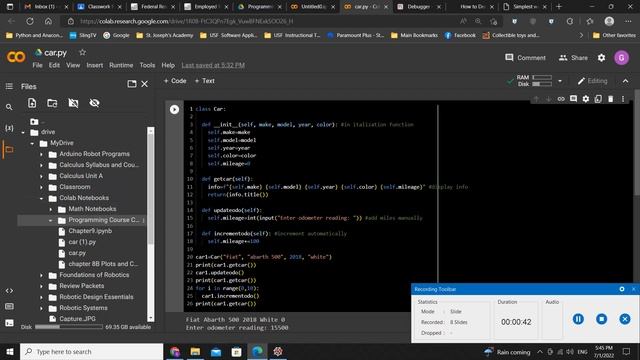Open command palette sidebar icon

tap(9, 307)
